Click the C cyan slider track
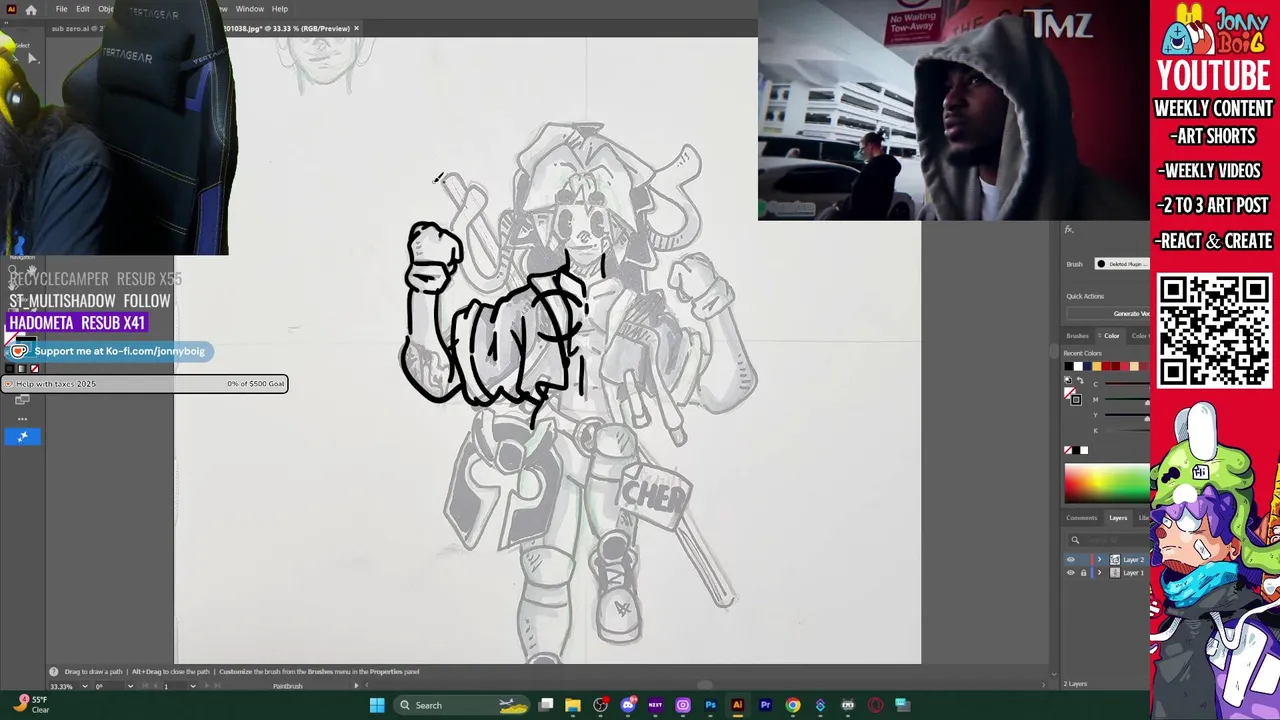The image size is (1280, 720). (x=1127, y=384)
